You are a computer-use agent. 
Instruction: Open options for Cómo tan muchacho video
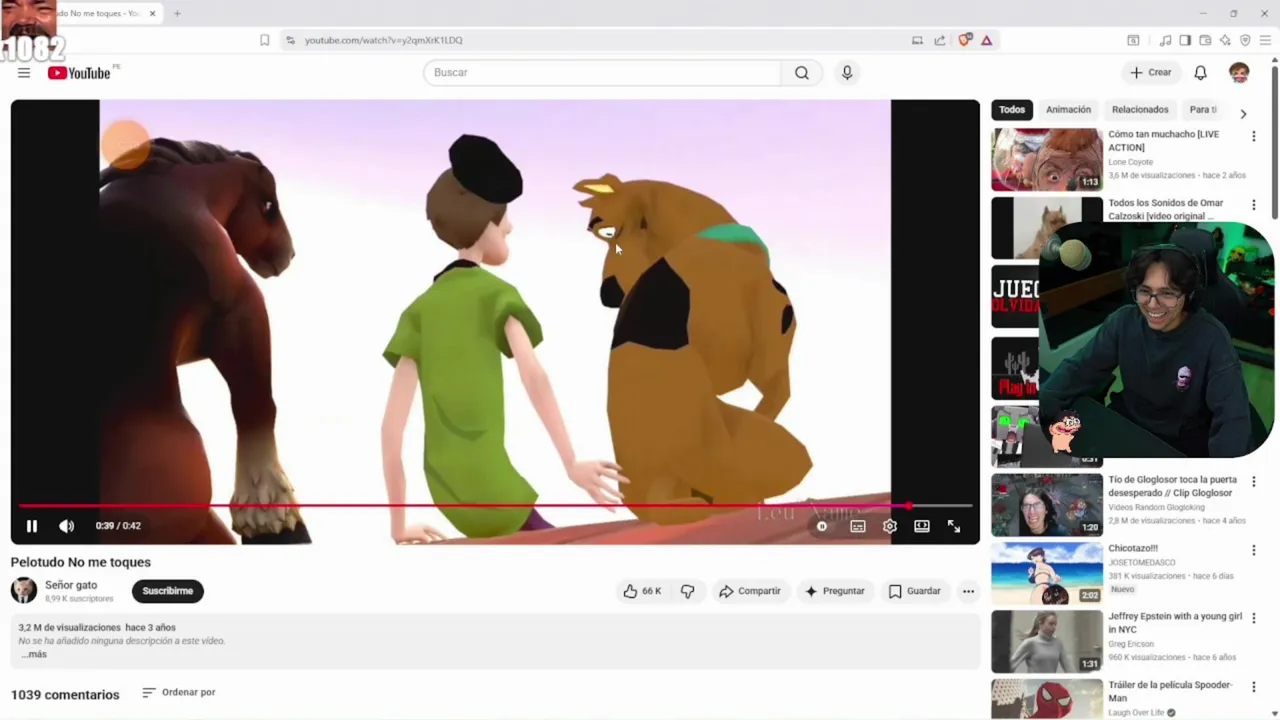[1253, 136]
